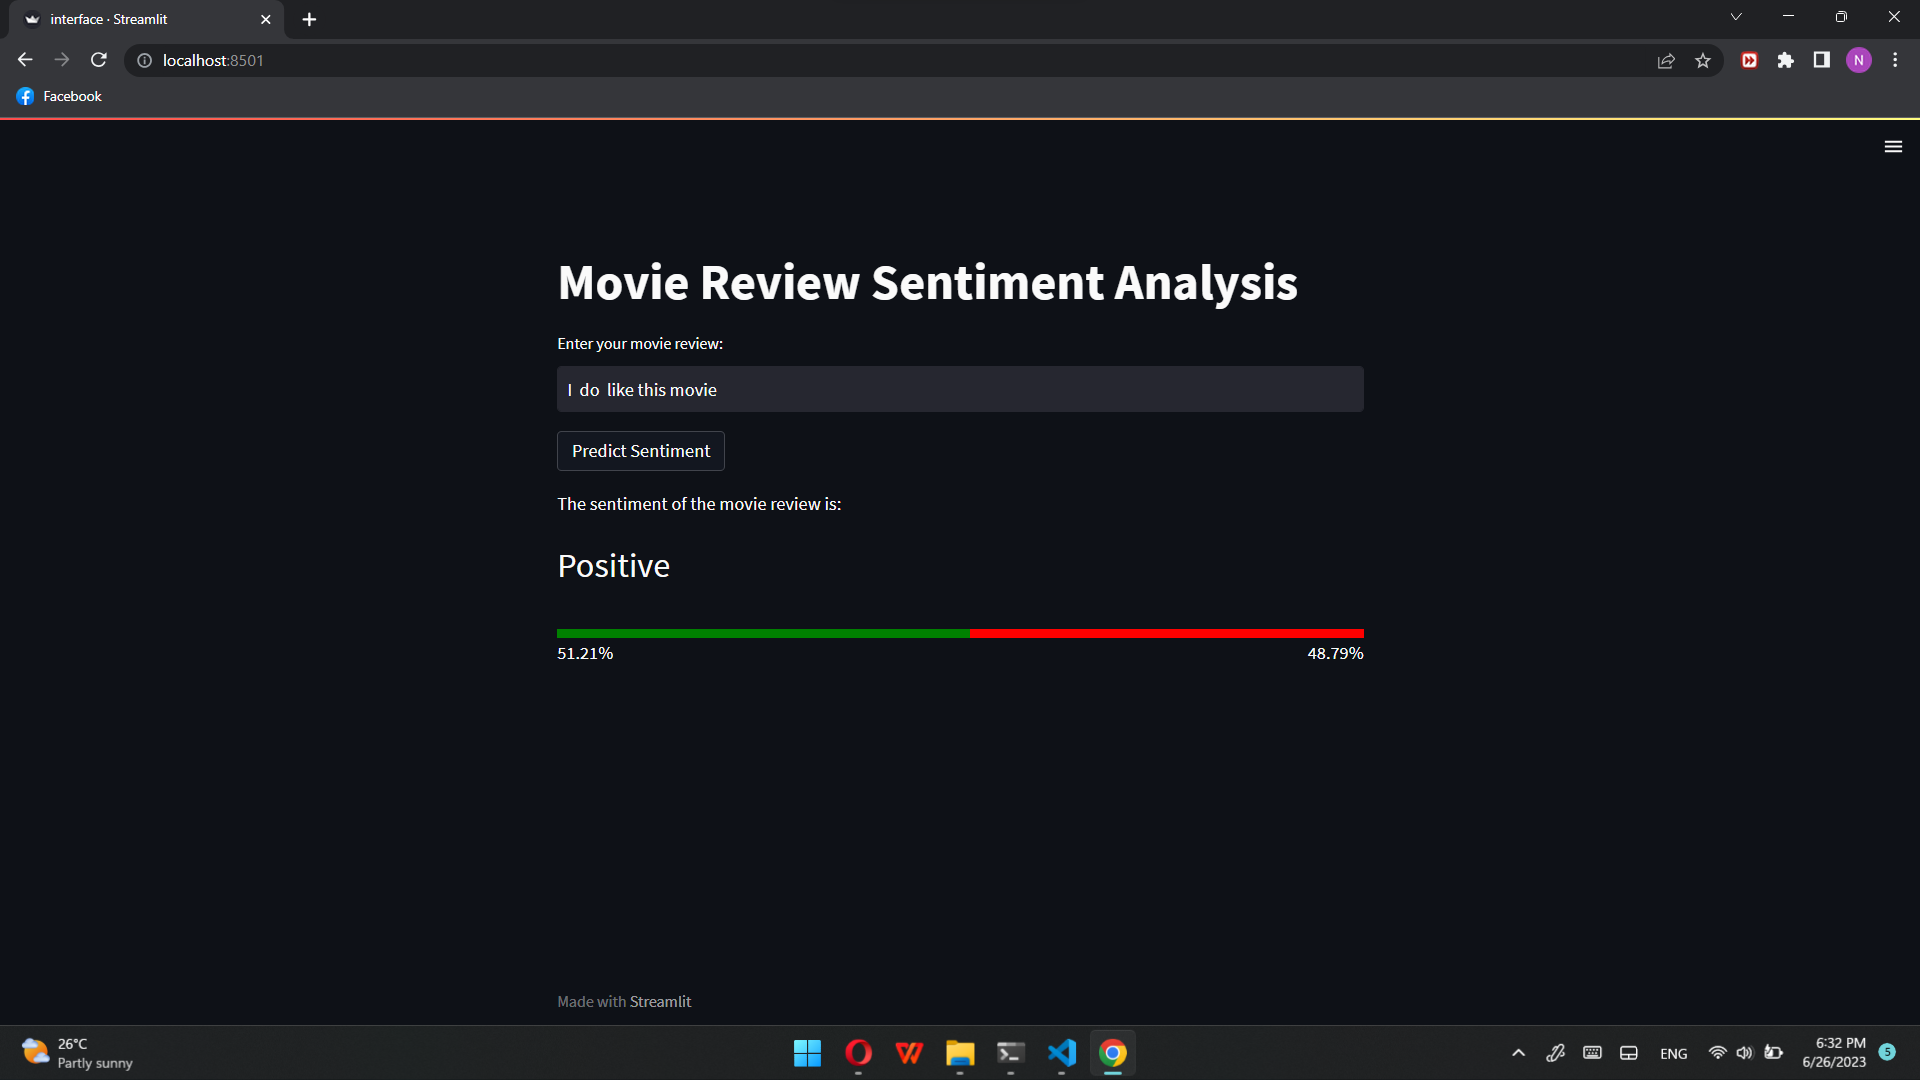Screen dimensions: 1920x1080
Task: Open the Streamlit link in the footer
Action: point(660,1000)
